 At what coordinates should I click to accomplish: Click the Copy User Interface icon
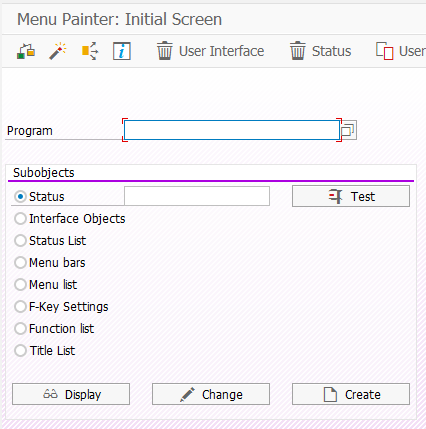[384, 51]
